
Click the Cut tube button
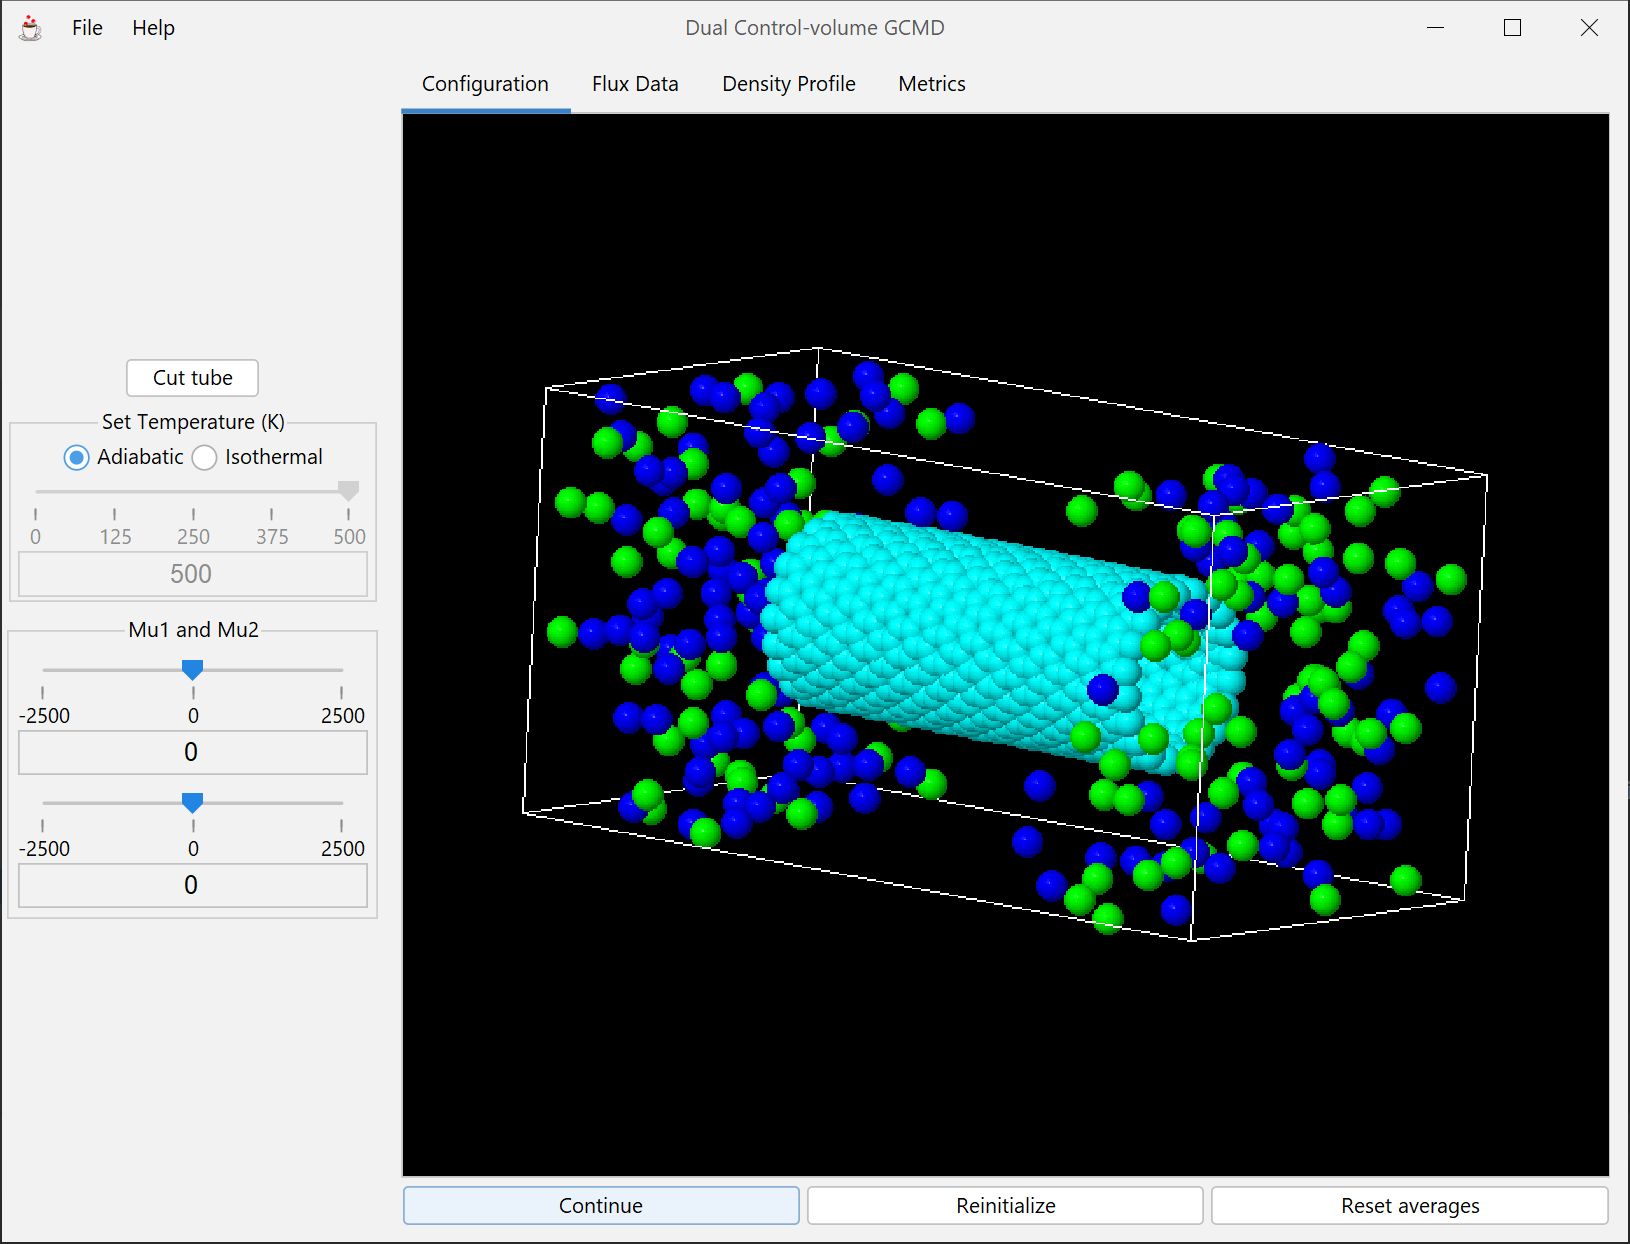coord(193,378)
